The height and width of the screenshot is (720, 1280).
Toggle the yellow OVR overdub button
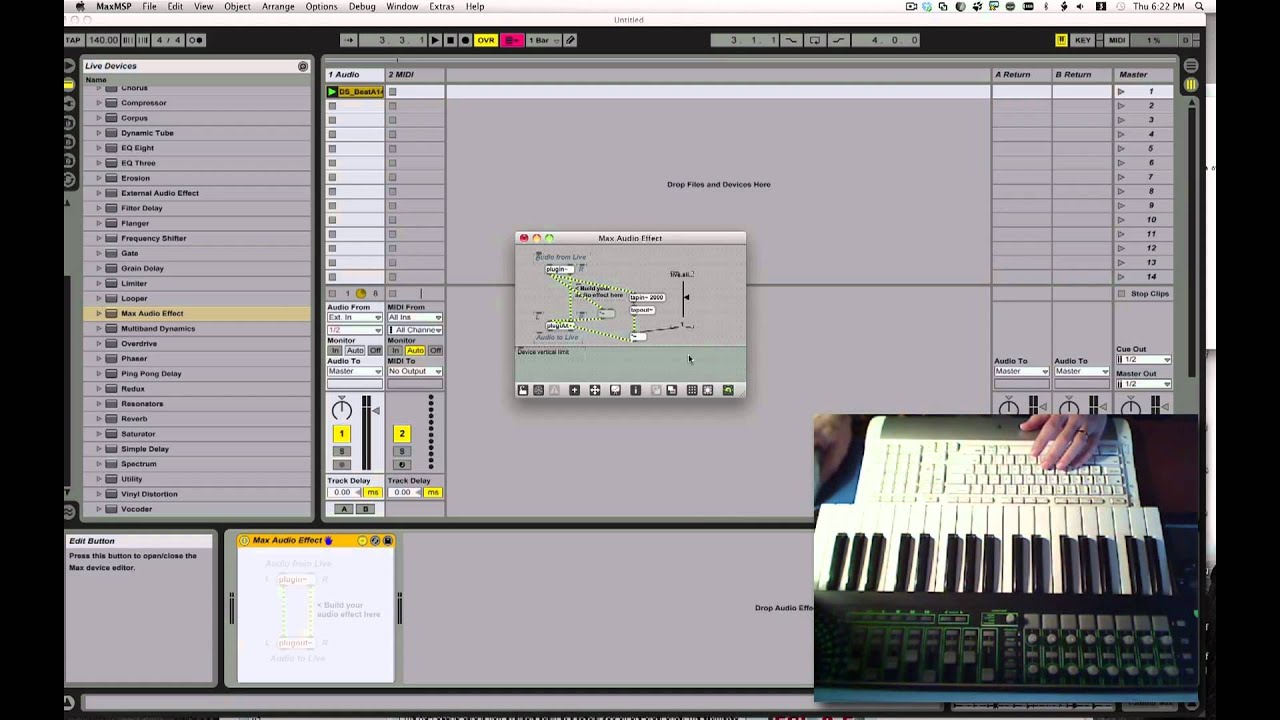[486, 40]
